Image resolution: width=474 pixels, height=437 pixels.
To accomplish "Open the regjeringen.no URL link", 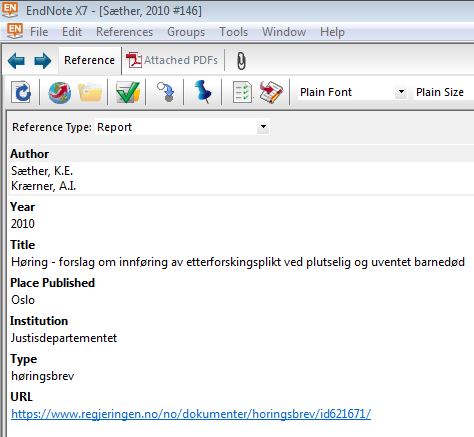I will coord(191,414).
